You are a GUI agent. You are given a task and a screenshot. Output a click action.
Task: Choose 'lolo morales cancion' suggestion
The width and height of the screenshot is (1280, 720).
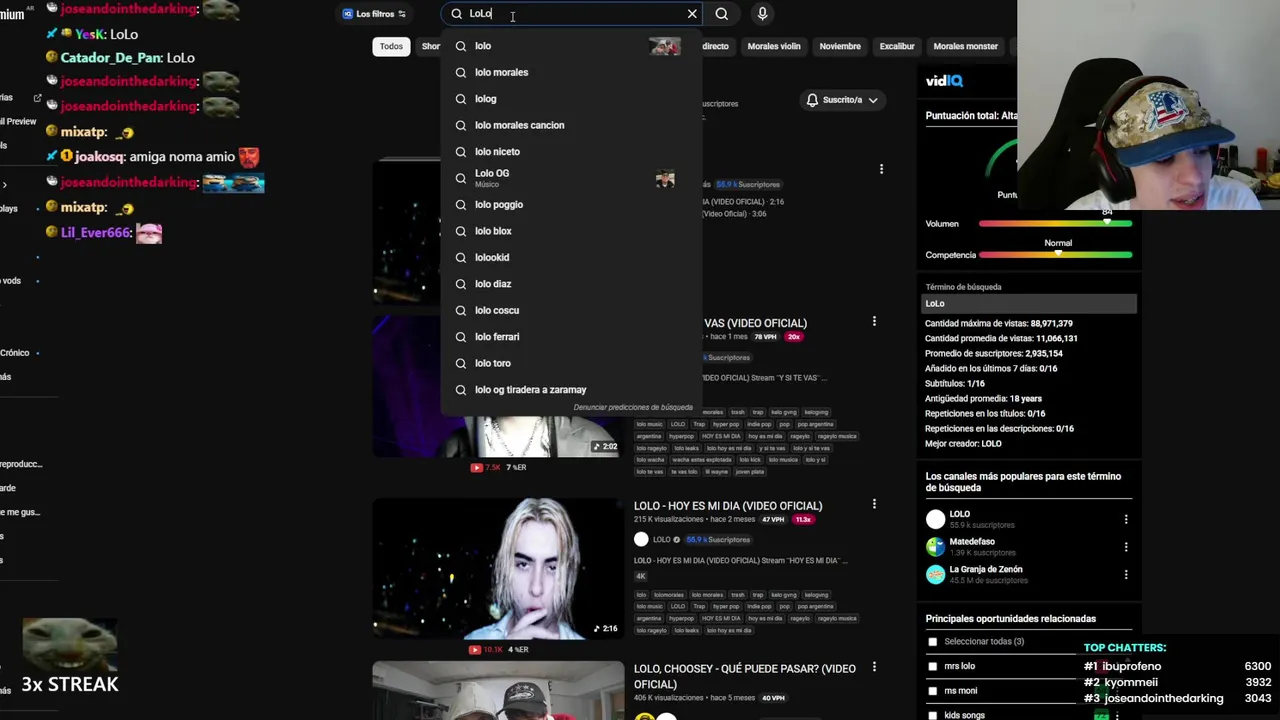tap(571, 125)
